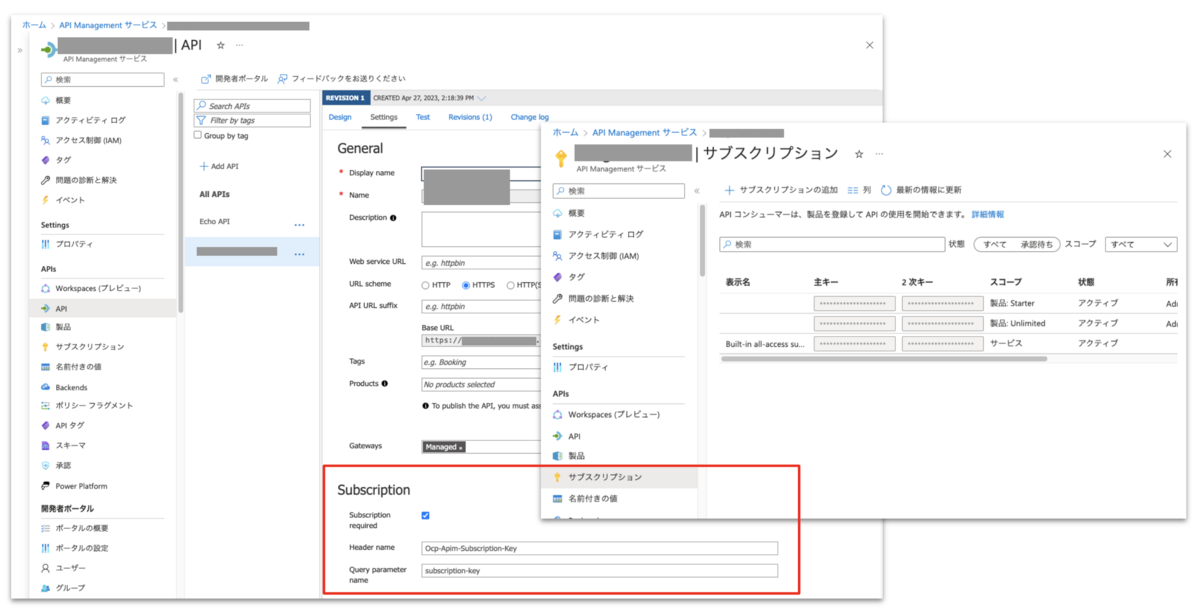1200x615 pixels.
Task: Open 承認 in the sidebar
Action: 63,466
